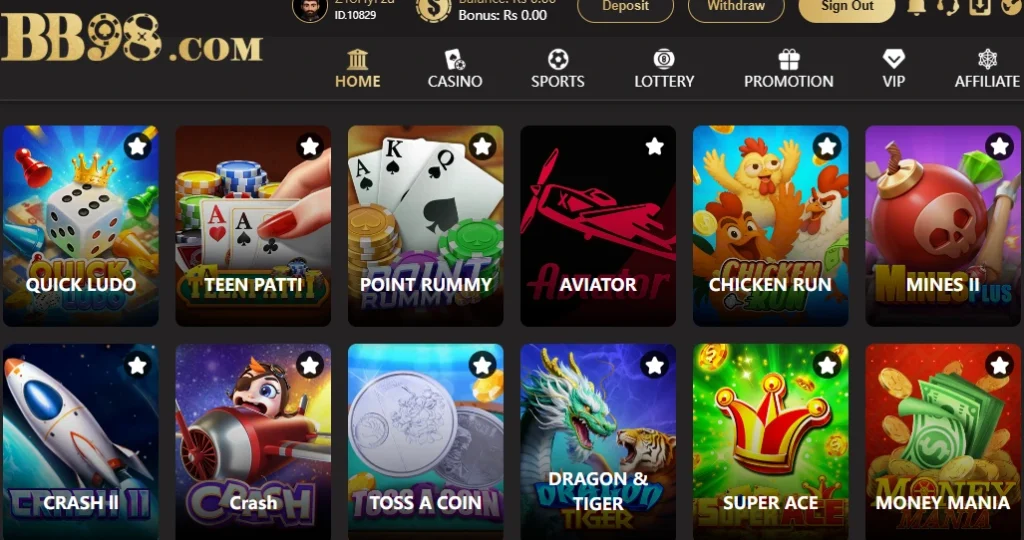Toggle favorite star on Aviator

654,146
